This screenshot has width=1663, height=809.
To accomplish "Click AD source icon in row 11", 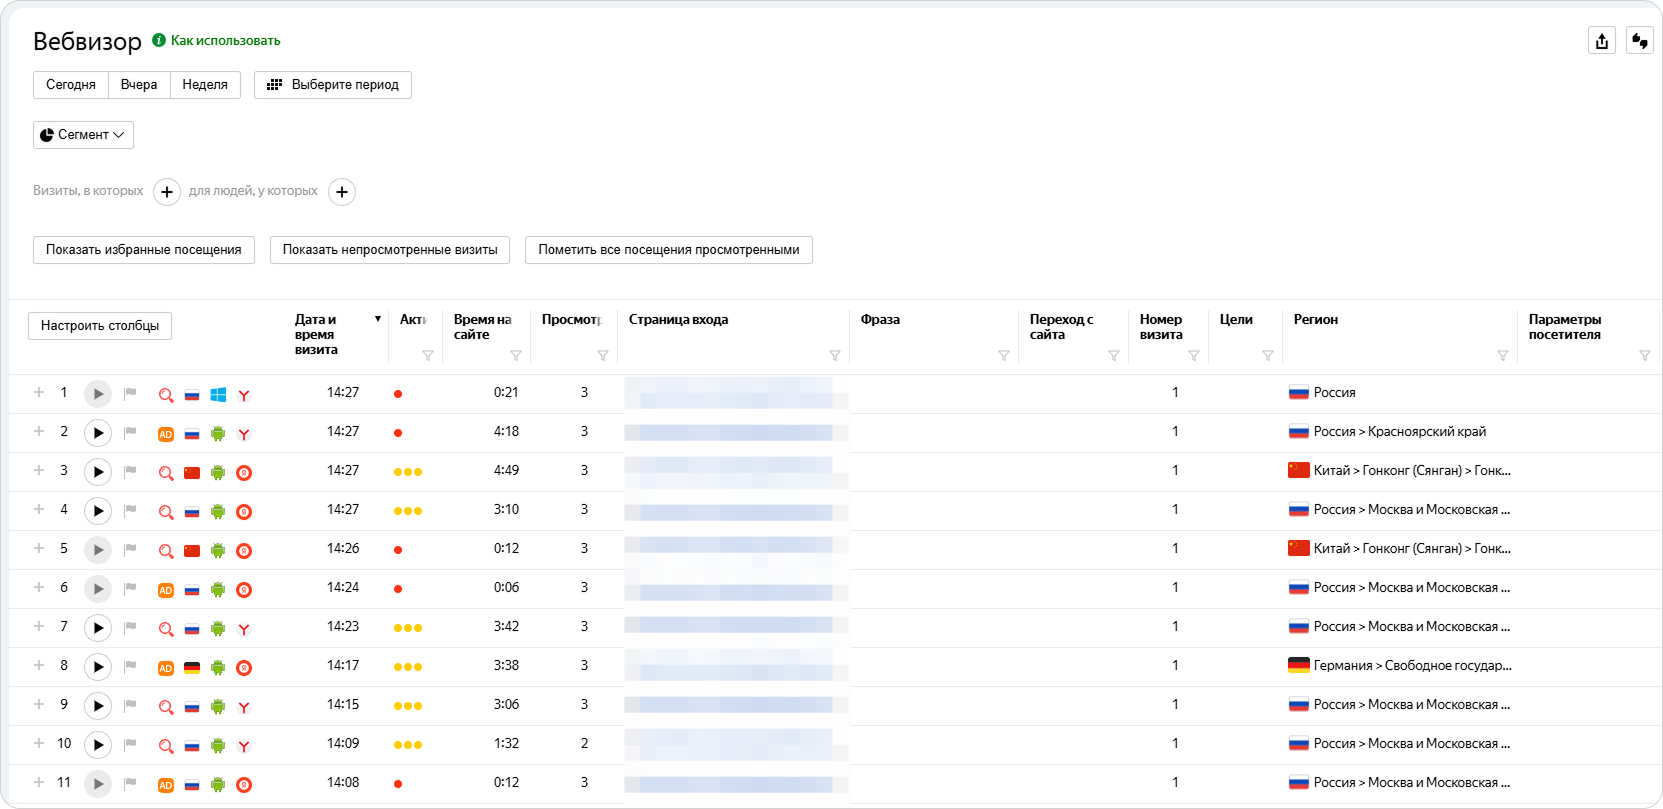I will pyautogui.click(x=166, y=785).
